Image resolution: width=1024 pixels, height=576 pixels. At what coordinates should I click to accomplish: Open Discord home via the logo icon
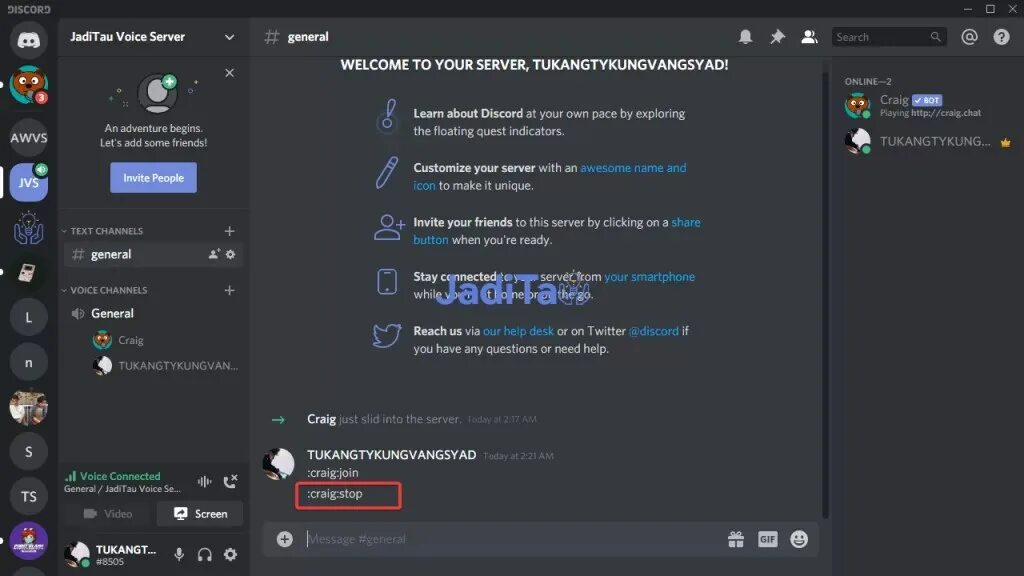[28, 40]
